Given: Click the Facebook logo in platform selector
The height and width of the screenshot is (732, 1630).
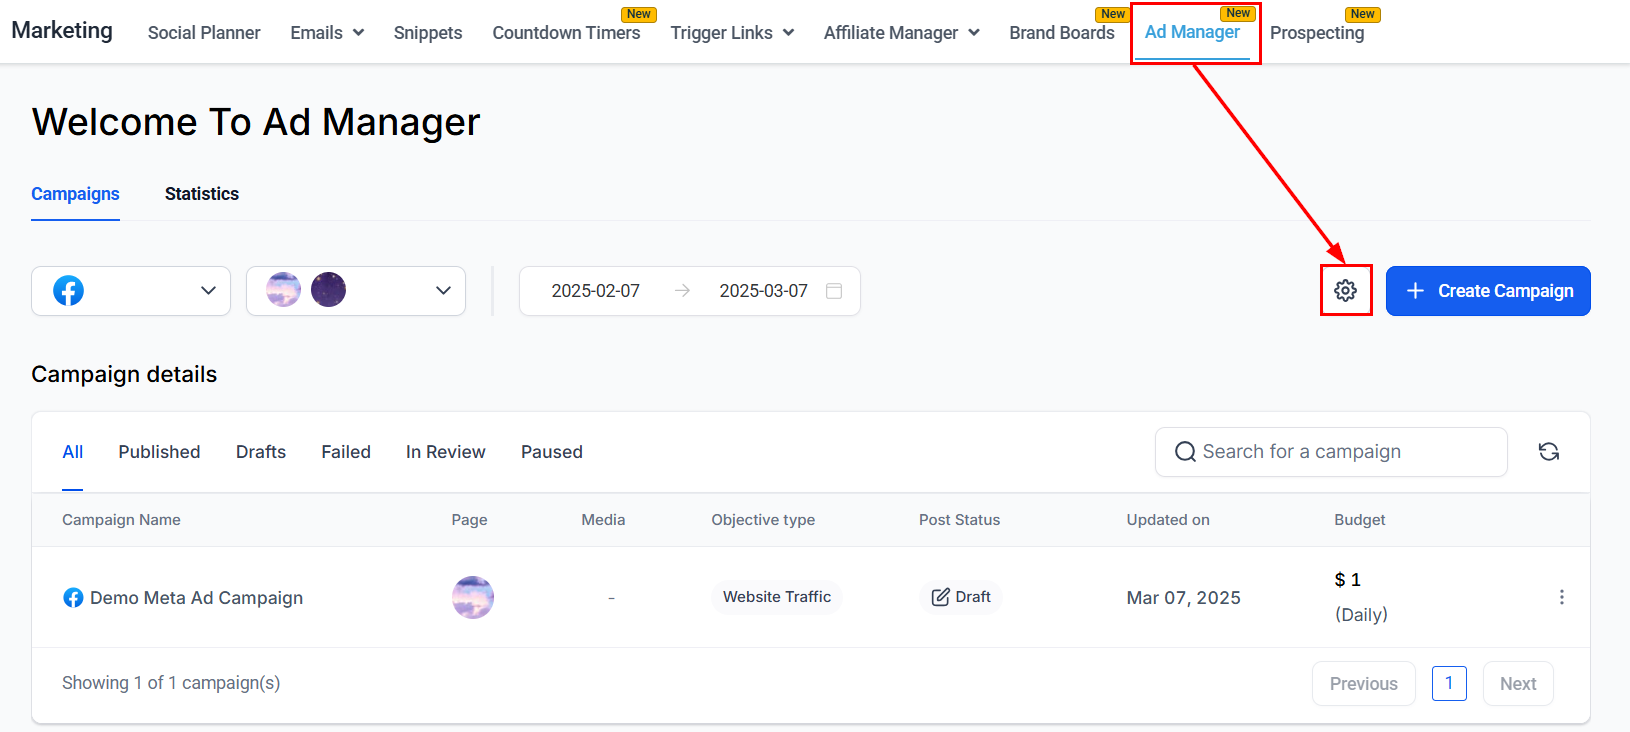Looking at the screenshot, I should point(68,291).
